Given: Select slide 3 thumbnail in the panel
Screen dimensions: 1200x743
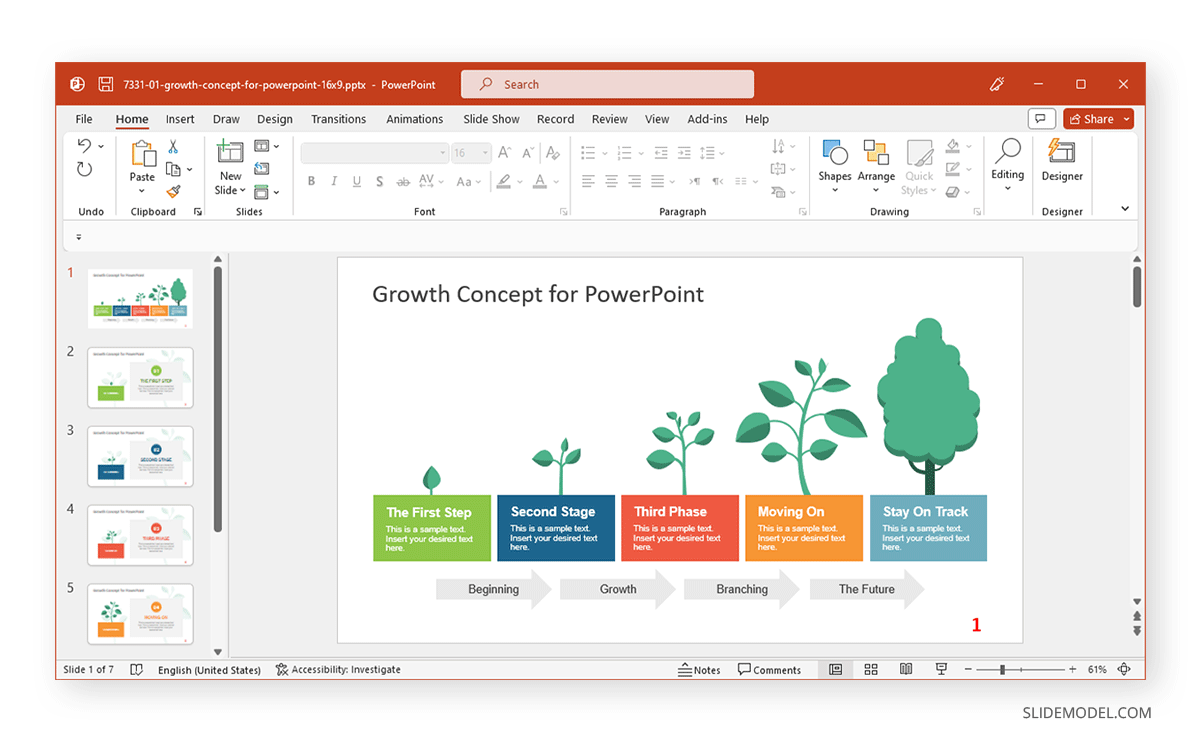Looking at the screenshot, I should coord(140,456).
